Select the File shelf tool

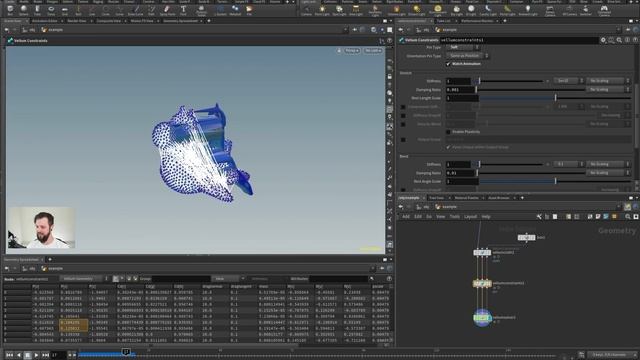coord(249,10)
